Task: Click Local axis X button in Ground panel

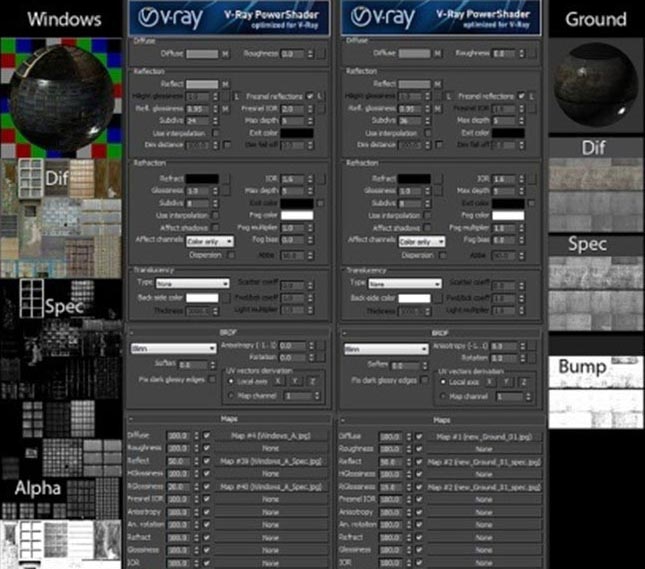Action: tap(490, 382)
